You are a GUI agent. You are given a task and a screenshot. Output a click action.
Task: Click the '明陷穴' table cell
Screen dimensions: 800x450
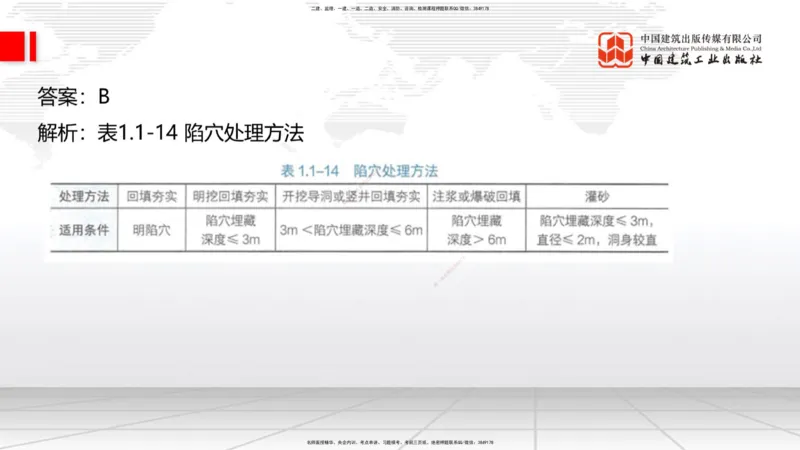(152, 230)
